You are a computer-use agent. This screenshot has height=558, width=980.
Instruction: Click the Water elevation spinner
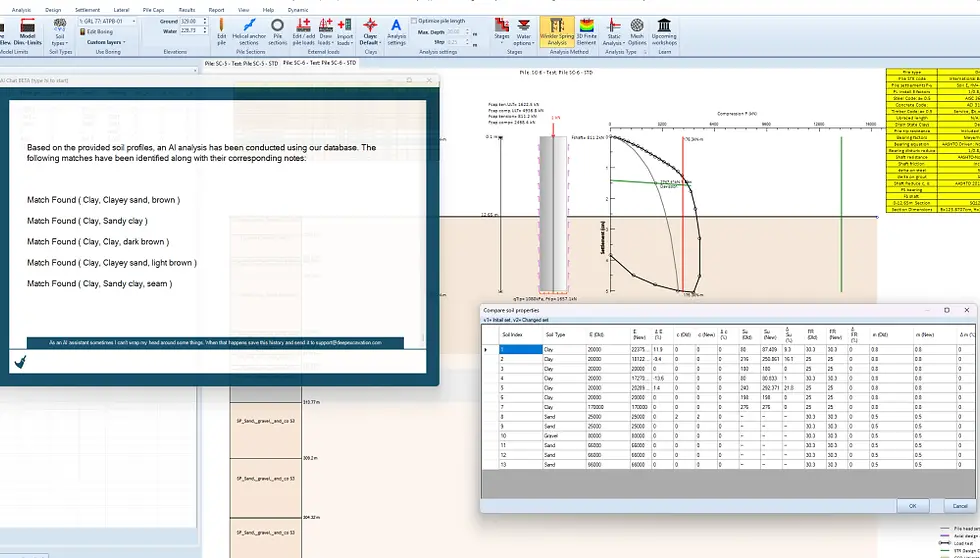click(205, 30)
